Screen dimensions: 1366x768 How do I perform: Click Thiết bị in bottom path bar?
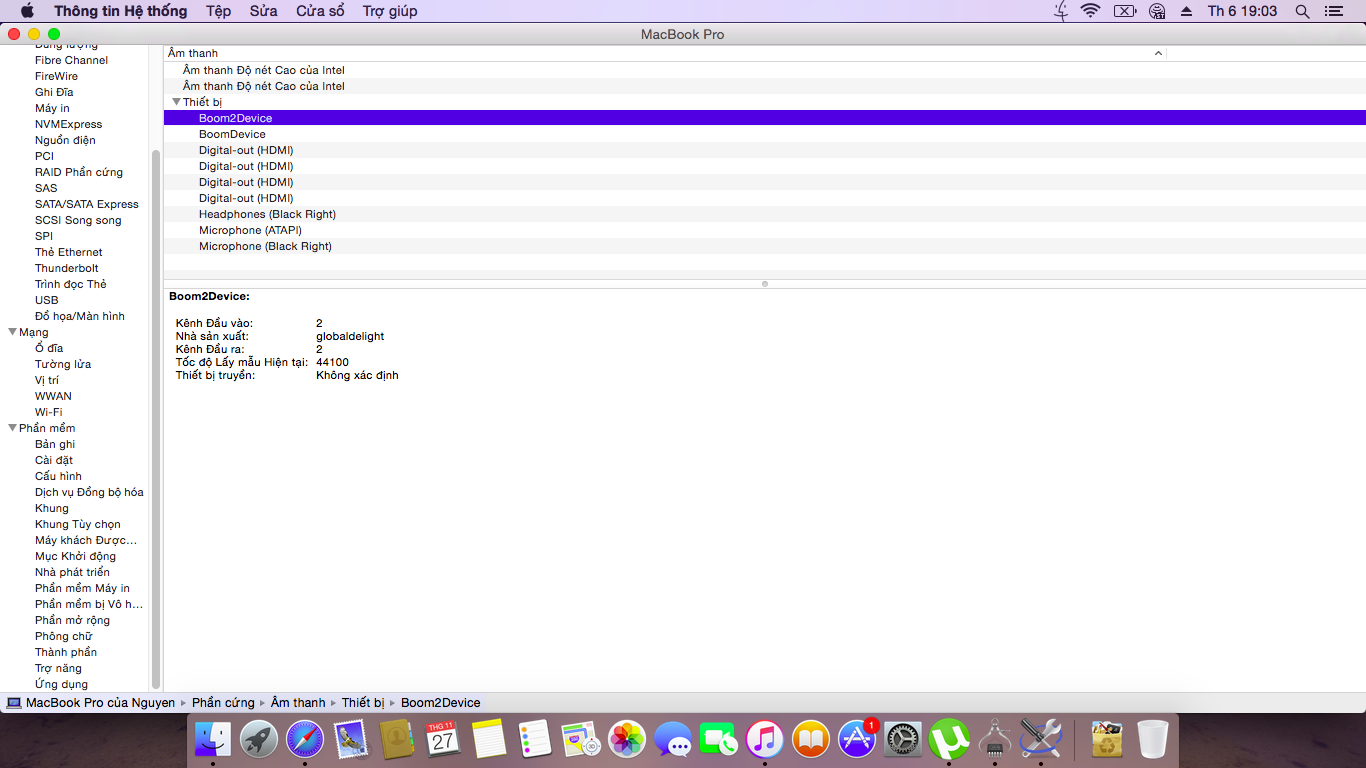363,703
